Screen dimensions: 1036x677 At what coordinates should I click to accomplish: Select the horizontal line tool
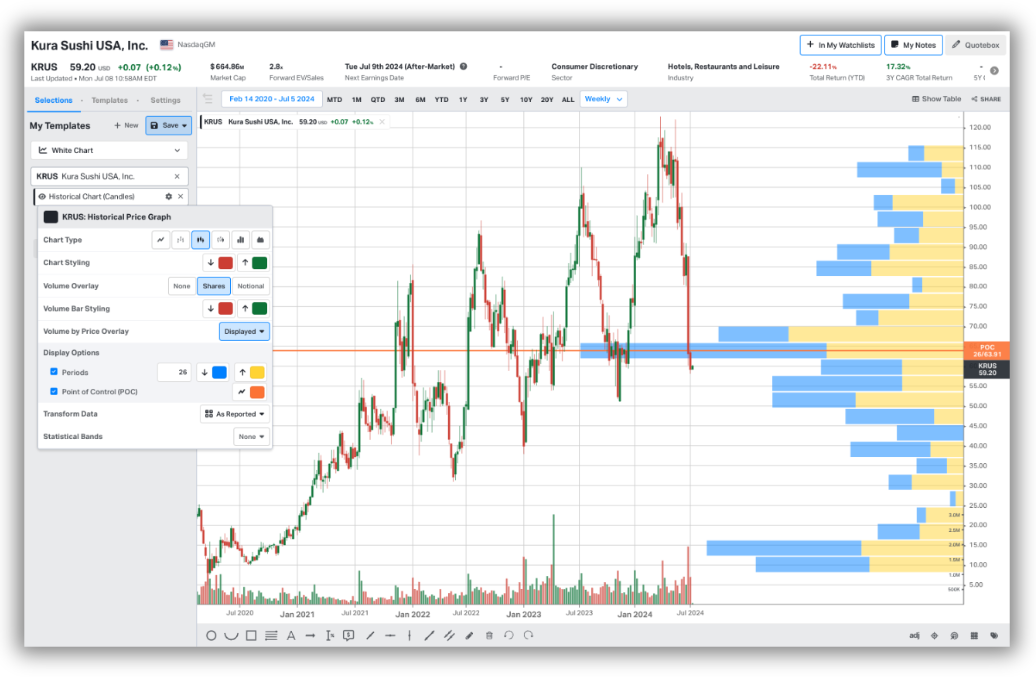[x=390, y=635]
